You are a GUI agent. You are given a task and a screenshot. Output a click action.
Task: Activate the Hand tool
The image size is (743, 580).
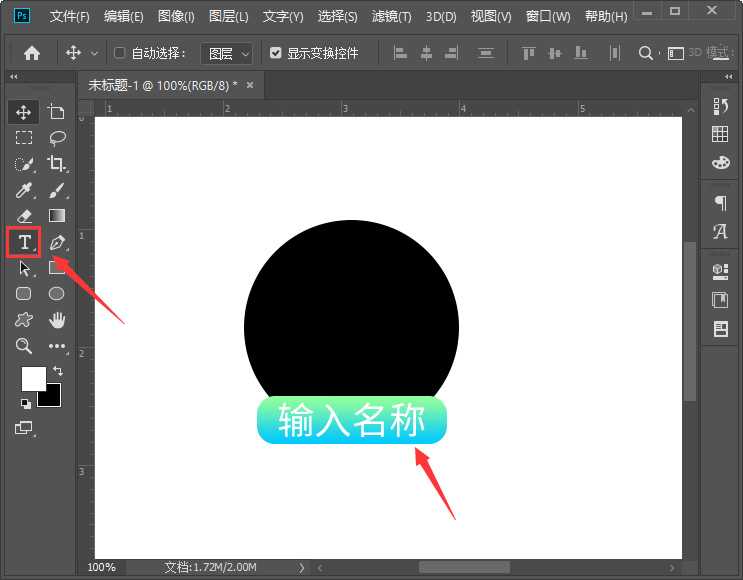coord(57,320)
